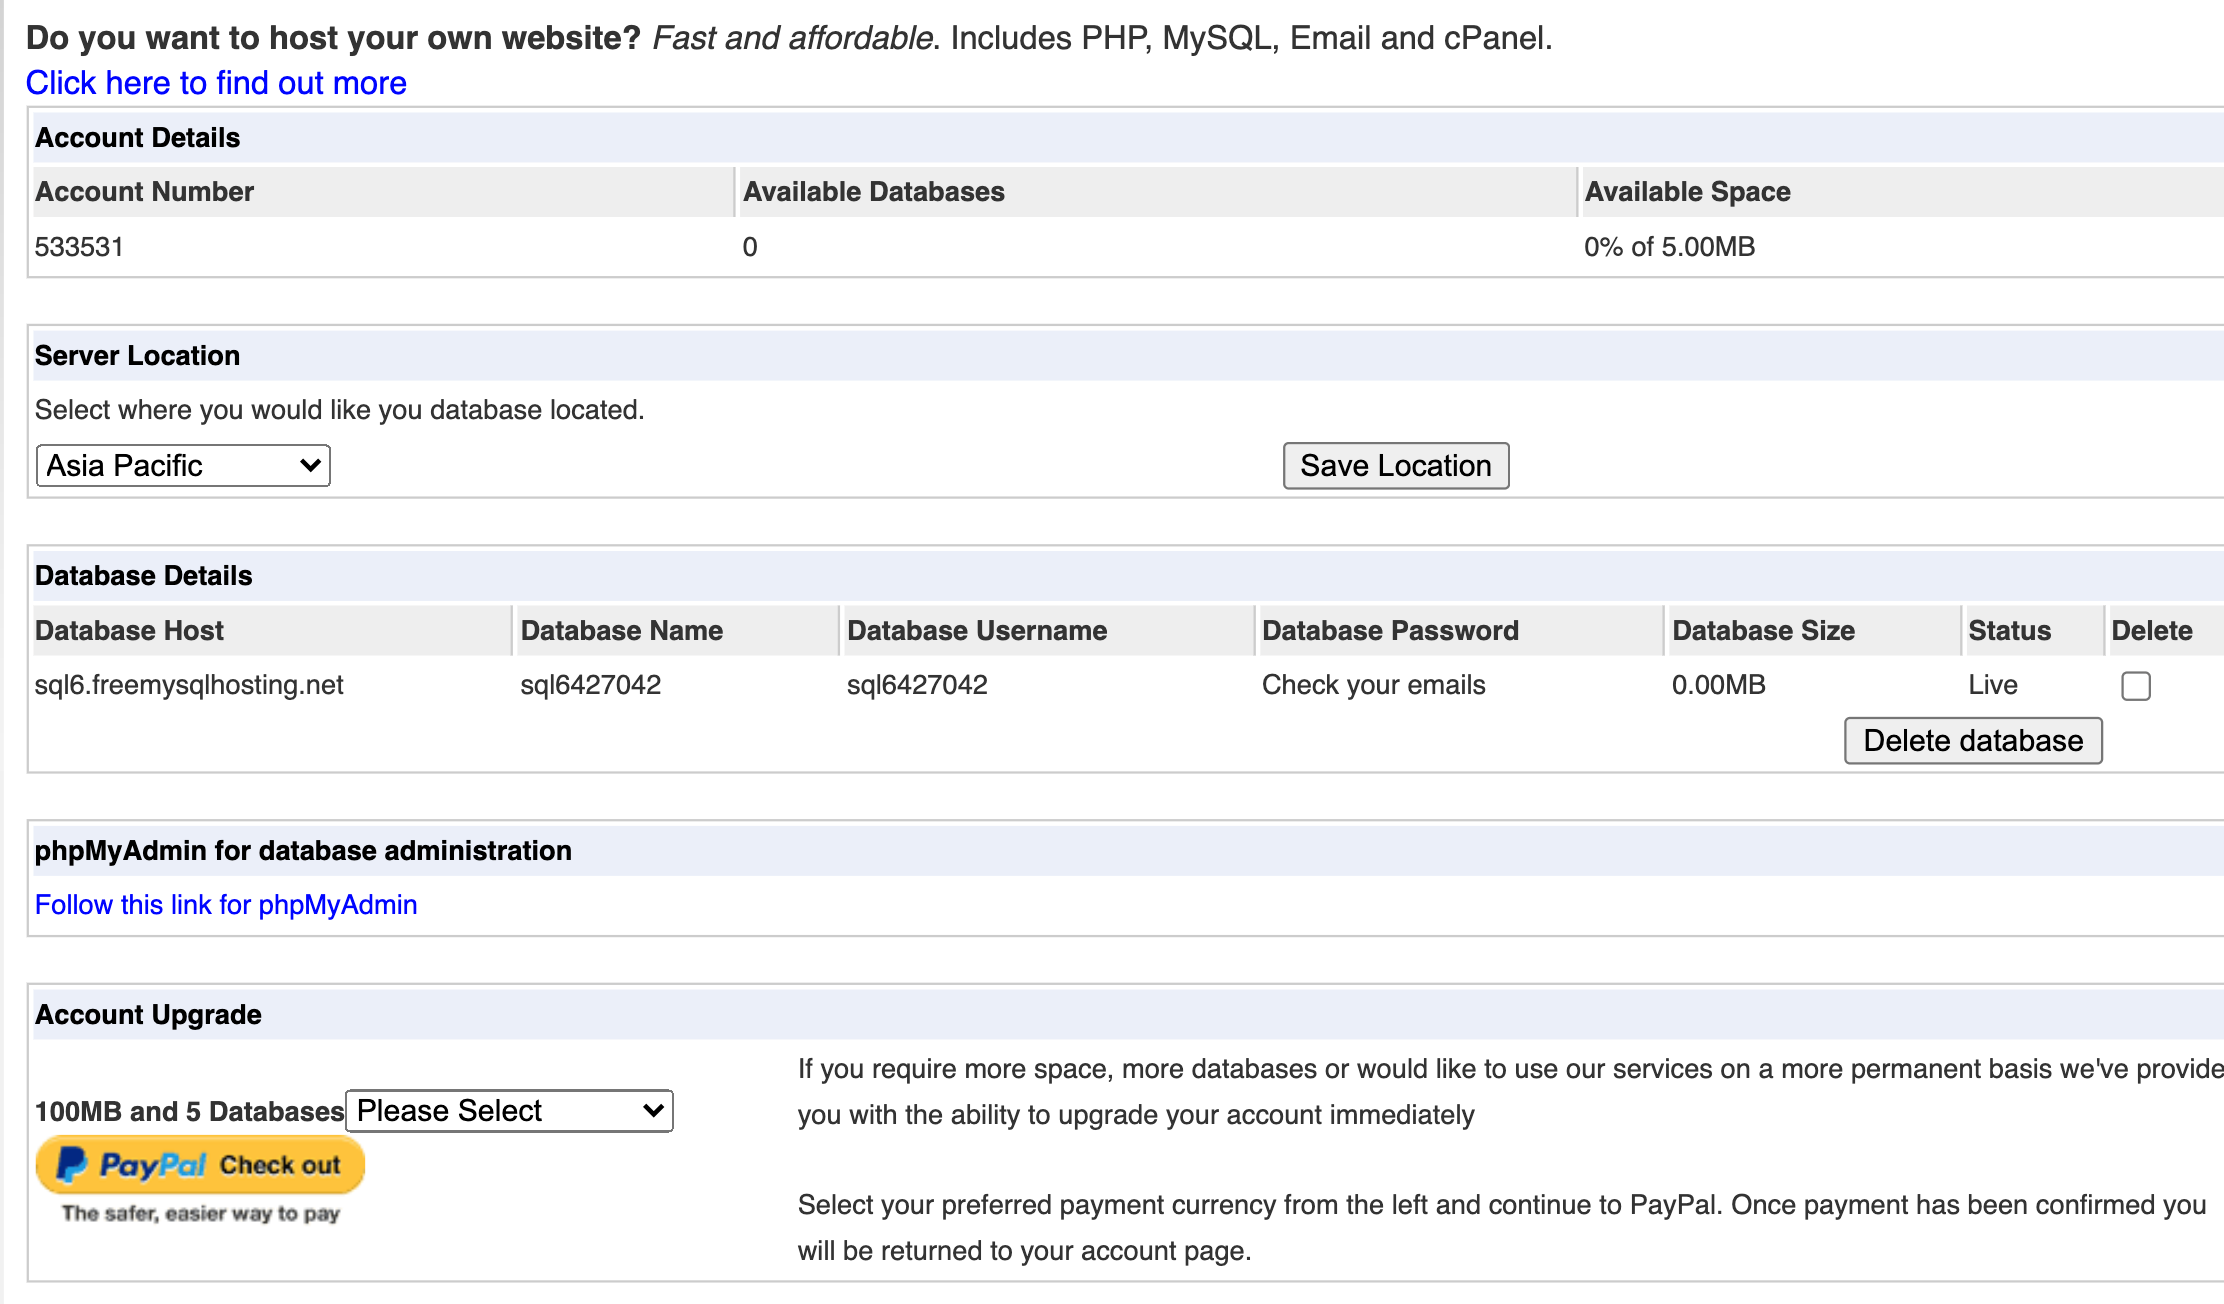Click the Server Location section heading

pos(138,356)
